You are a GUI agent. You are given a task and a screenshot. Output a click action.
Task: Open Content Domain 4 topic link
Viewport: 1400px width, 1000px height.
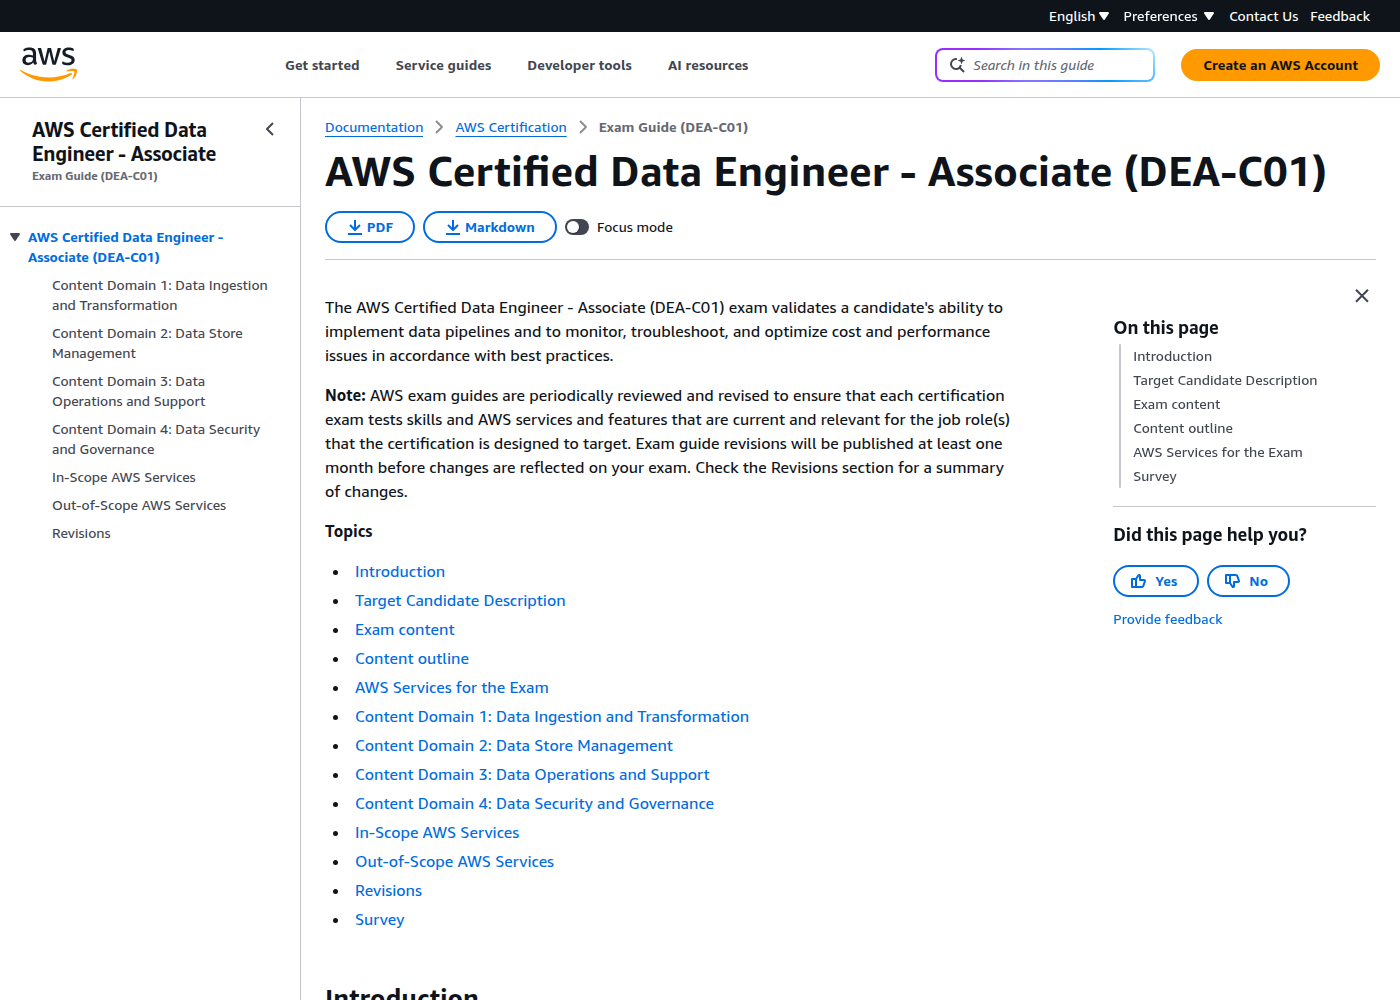point(534,803)
